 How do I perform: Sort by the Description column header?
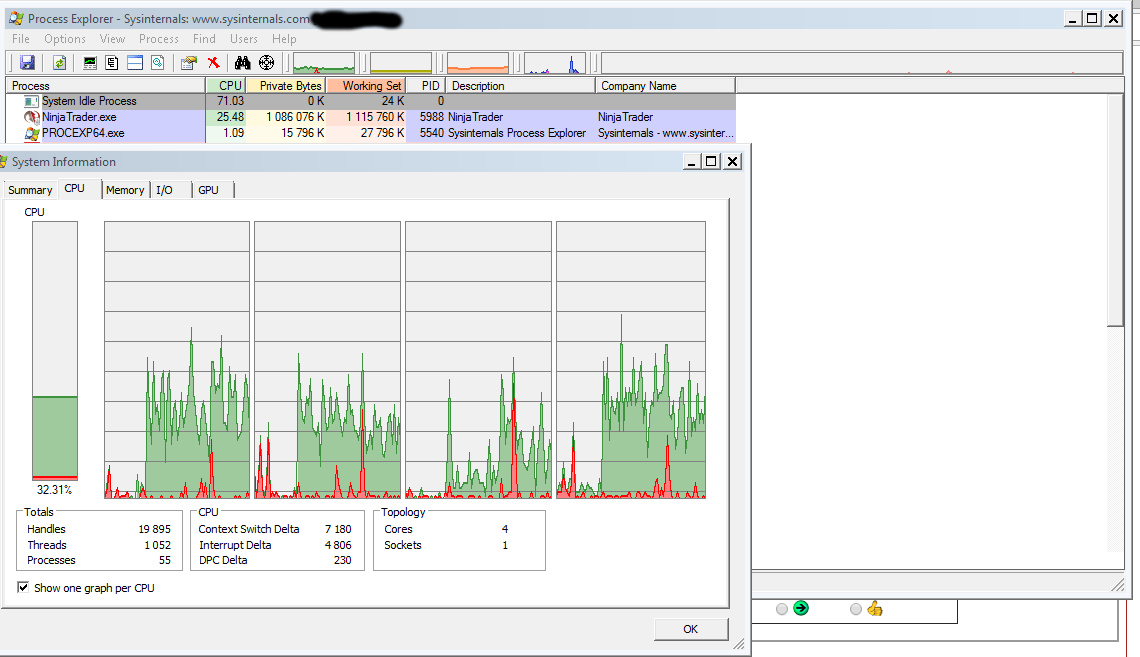(520, 86)
